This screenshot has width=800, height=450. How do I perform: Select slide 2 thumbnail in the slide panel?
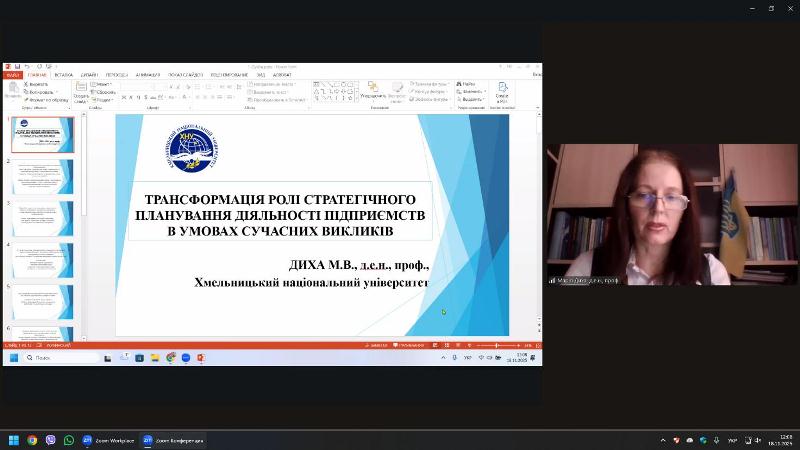coord(43,177)
